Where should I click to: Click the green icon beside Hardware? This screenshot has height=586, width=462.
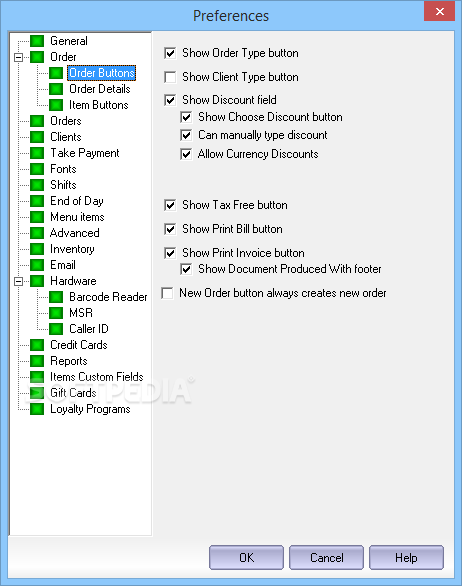[37, 281]
